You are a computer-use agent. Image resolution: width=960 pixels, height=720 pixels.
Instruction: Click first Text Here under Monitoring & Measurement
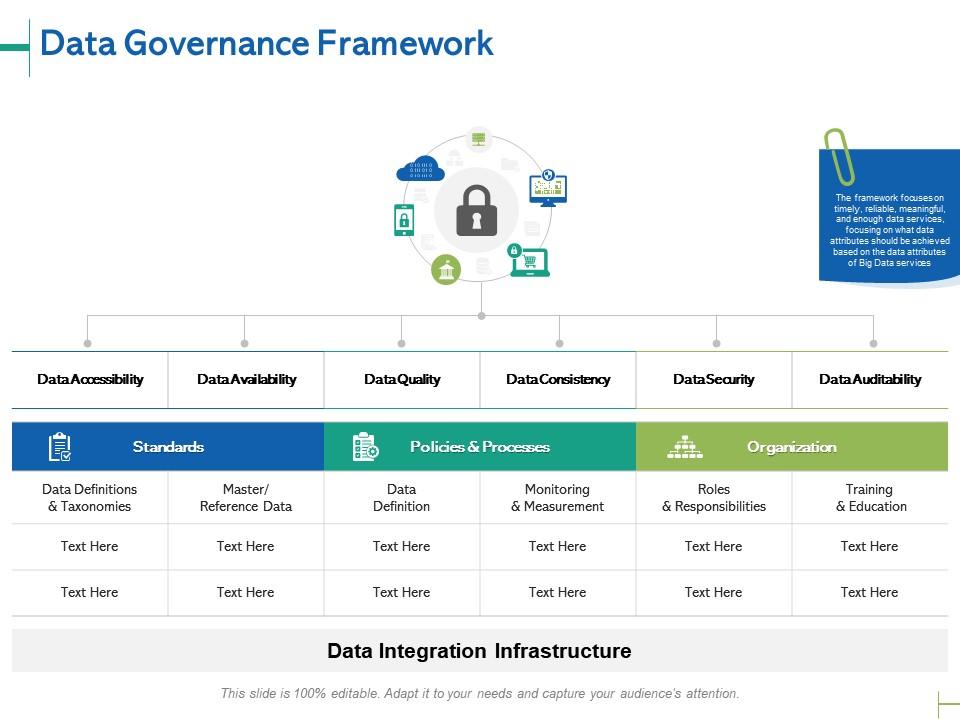point(558,546)
